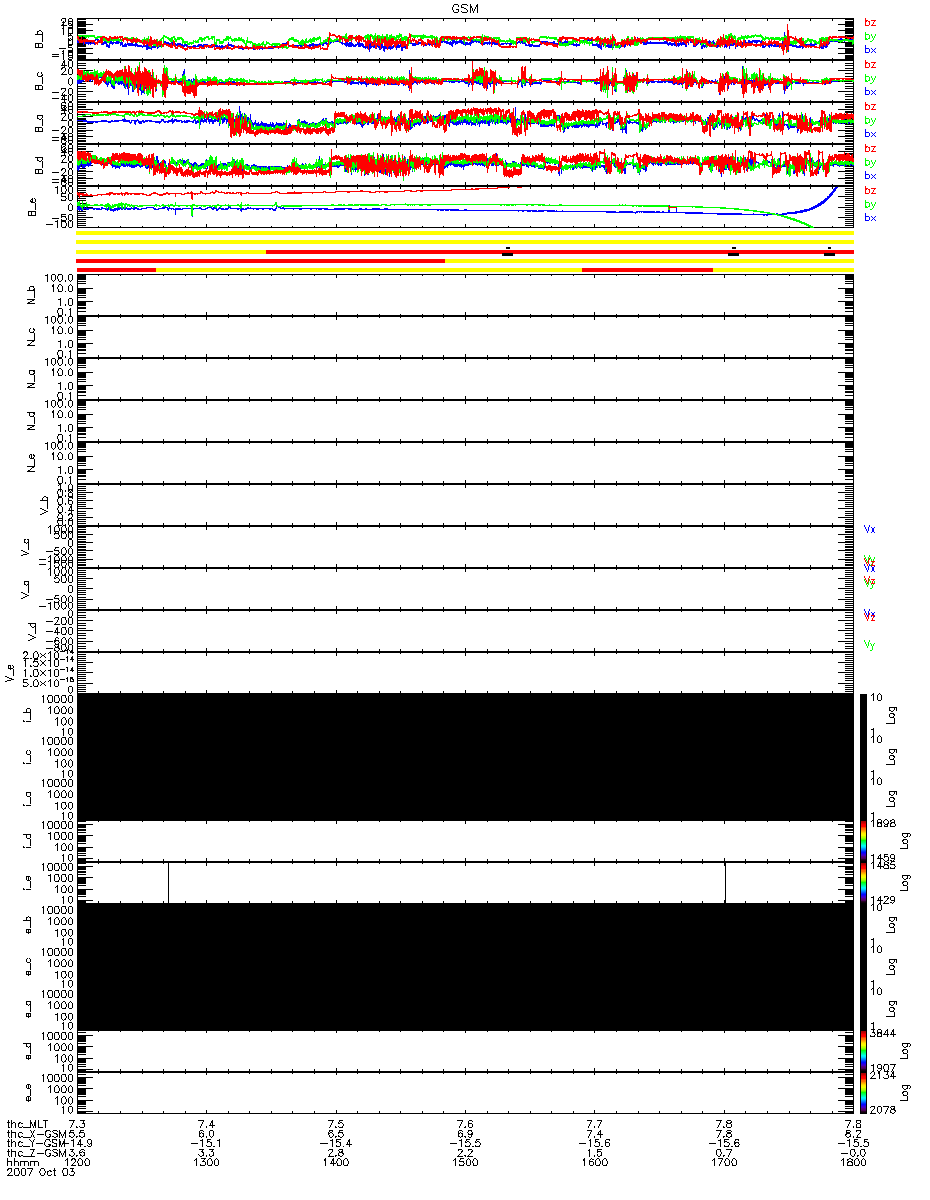Click the first vertical line in i_e panel
930x1200 pixels.
[x=168, y=882]
